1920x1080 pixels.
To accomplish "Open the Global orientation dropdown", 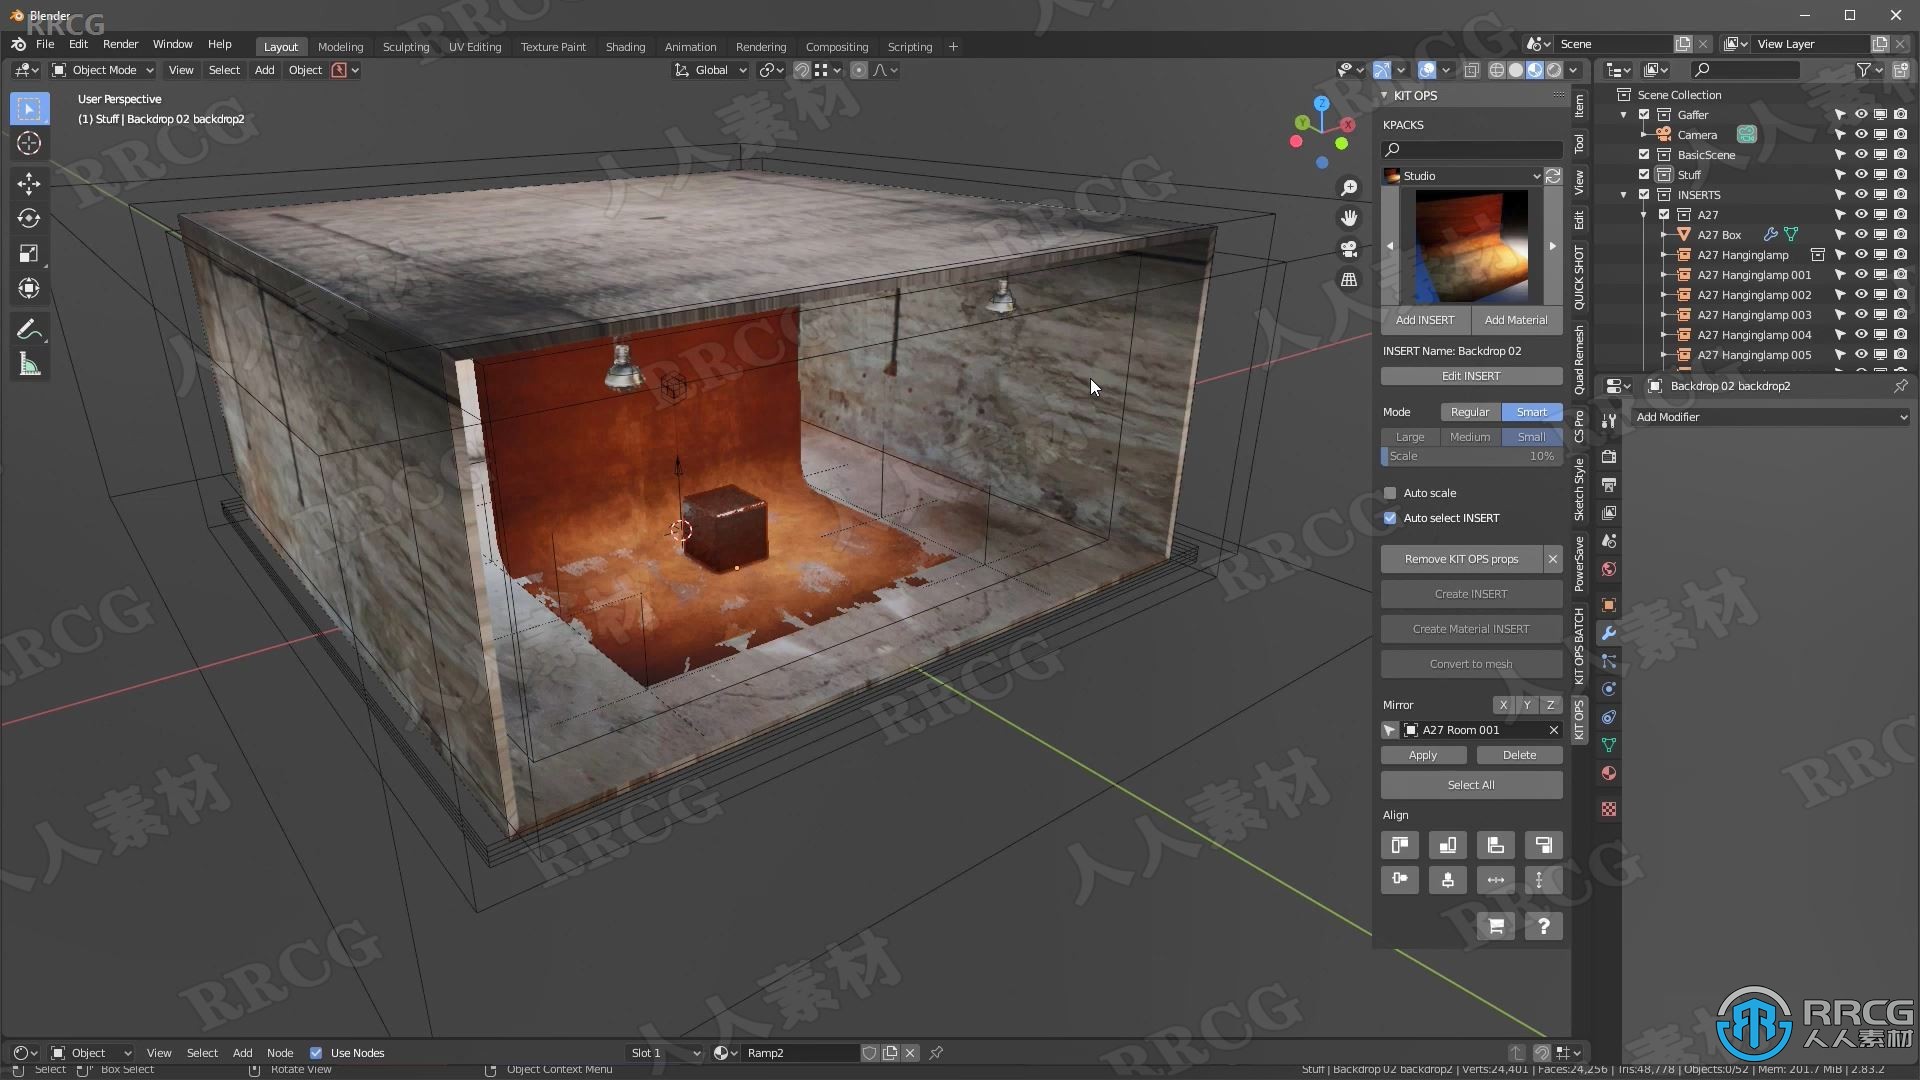I will [x=711, y=70].
